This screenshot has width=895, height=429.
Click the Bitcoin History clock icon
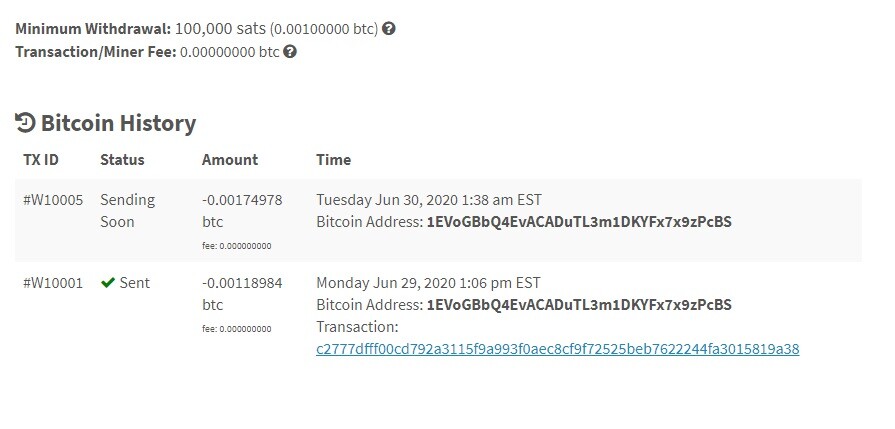point(25,123)
